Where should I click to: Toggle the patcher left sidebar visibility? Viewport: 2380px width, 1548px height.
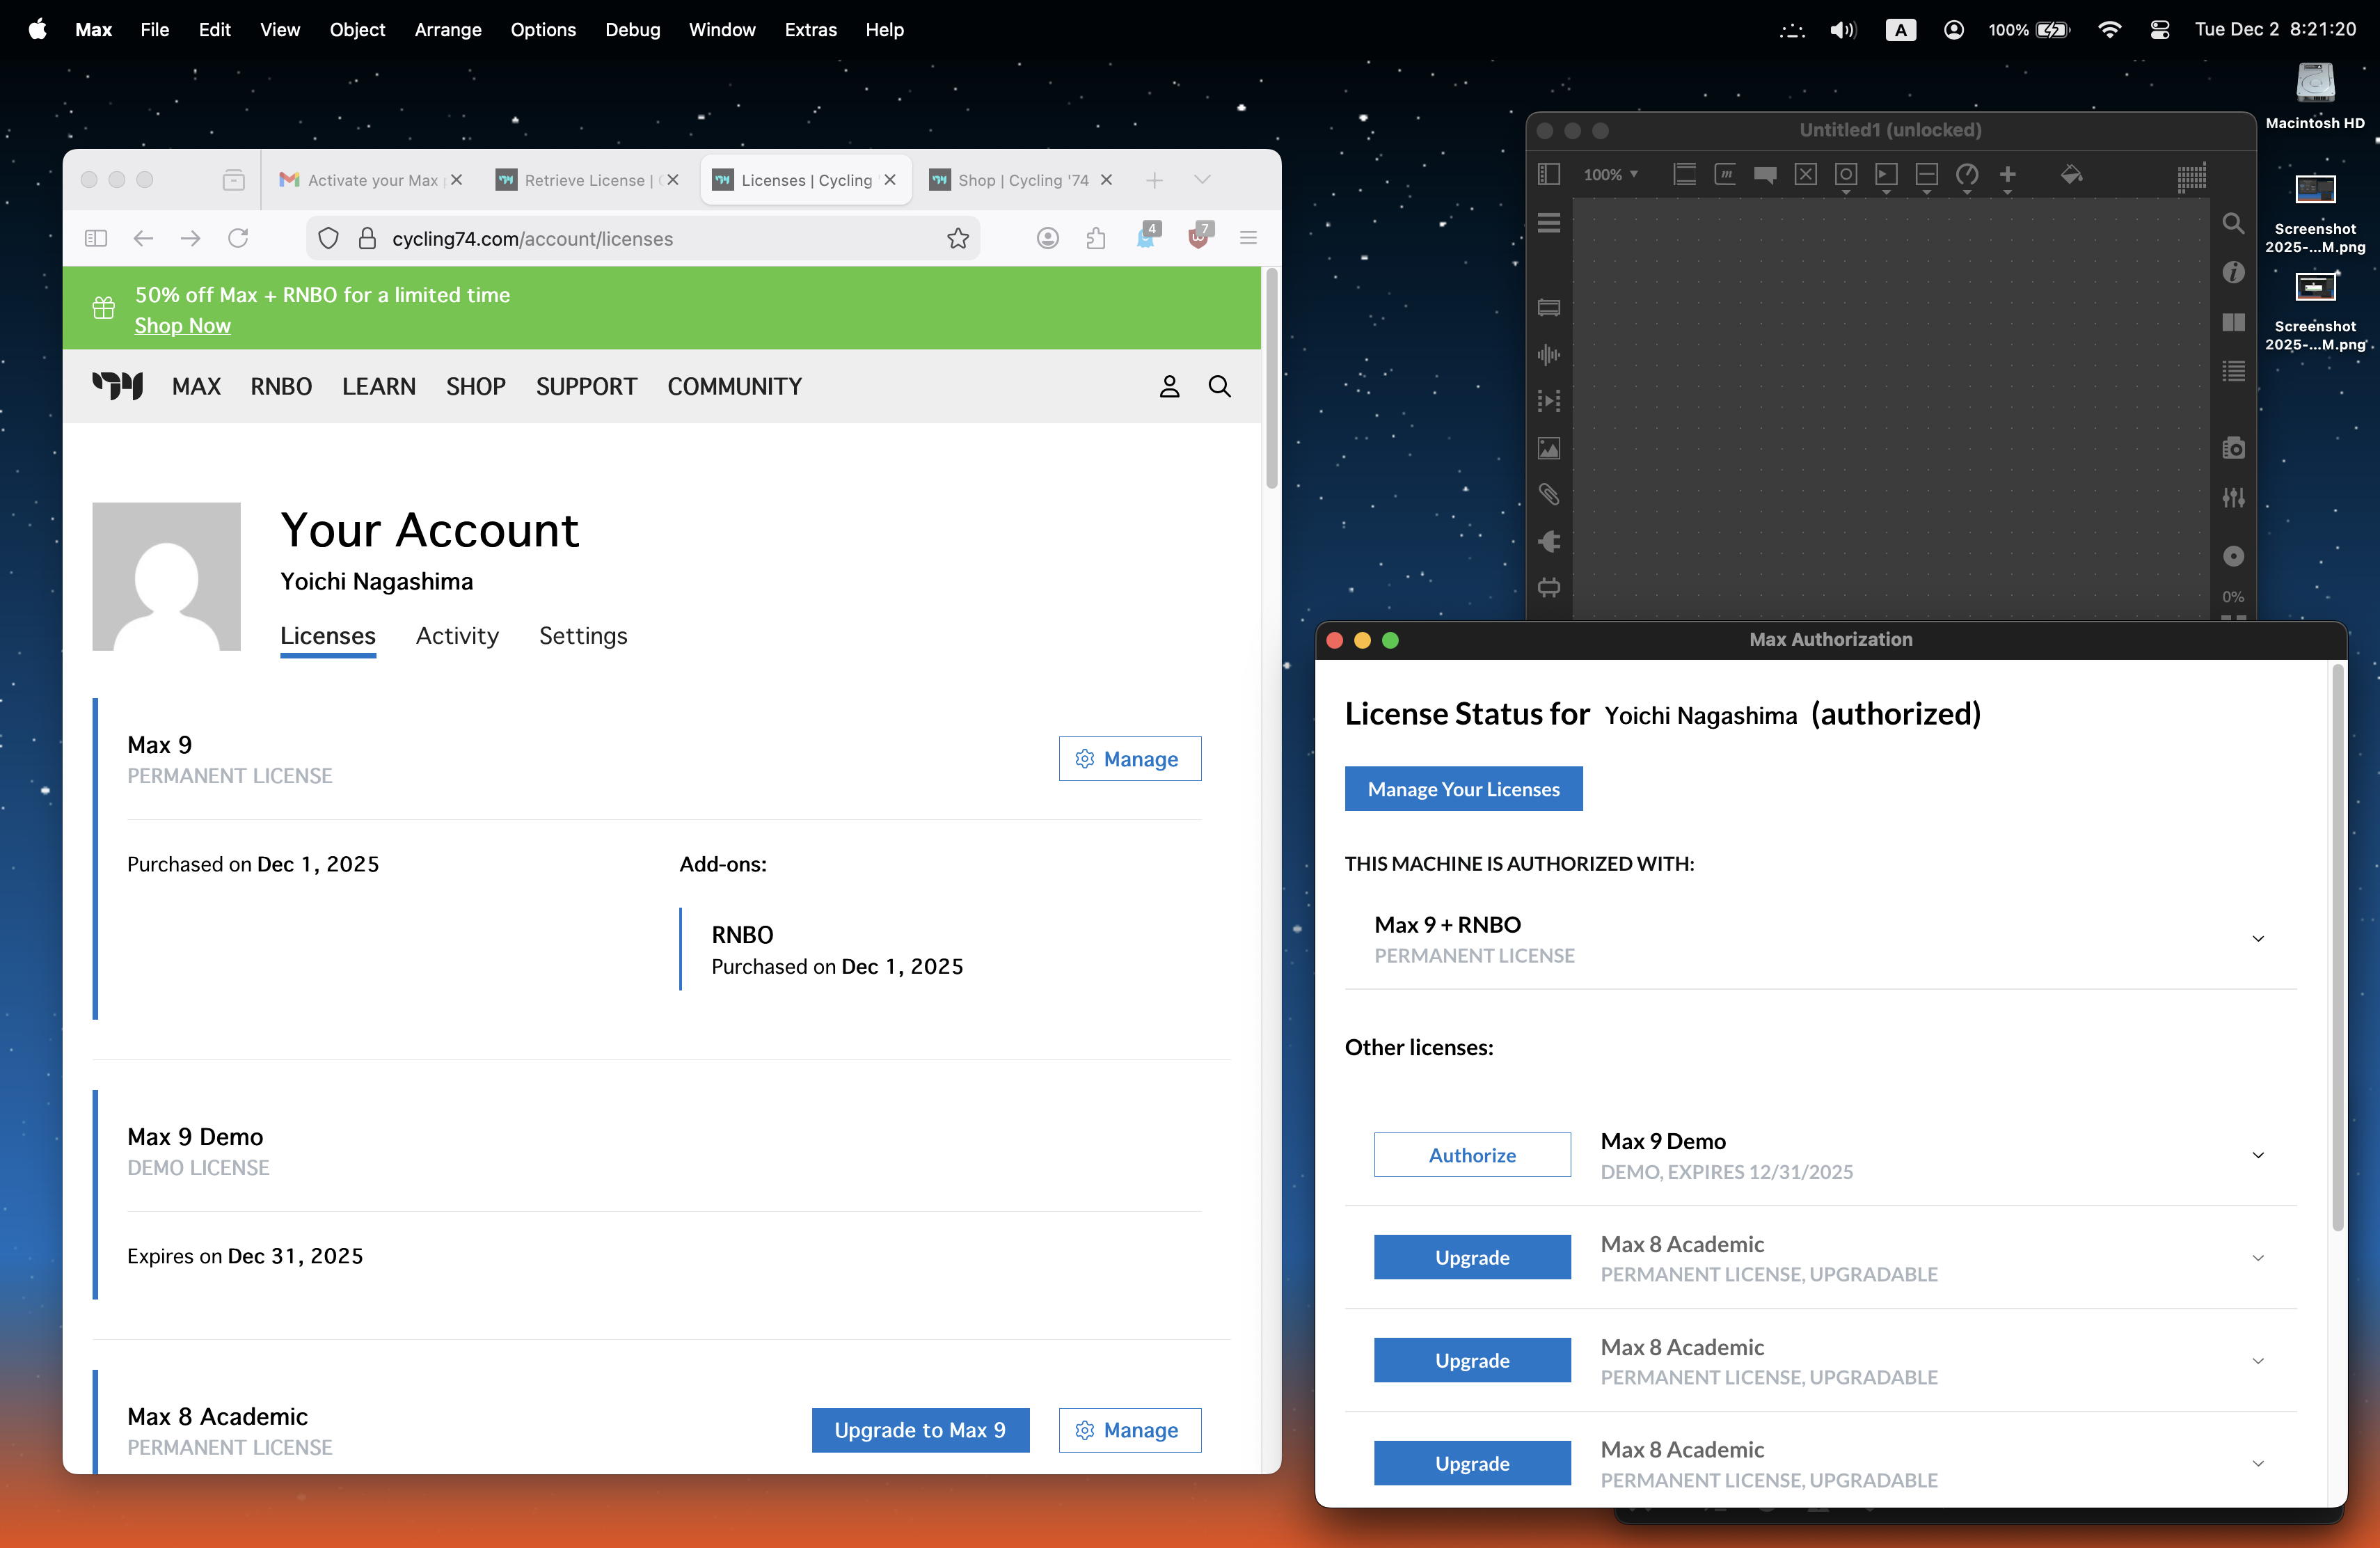click(1548, 175)
